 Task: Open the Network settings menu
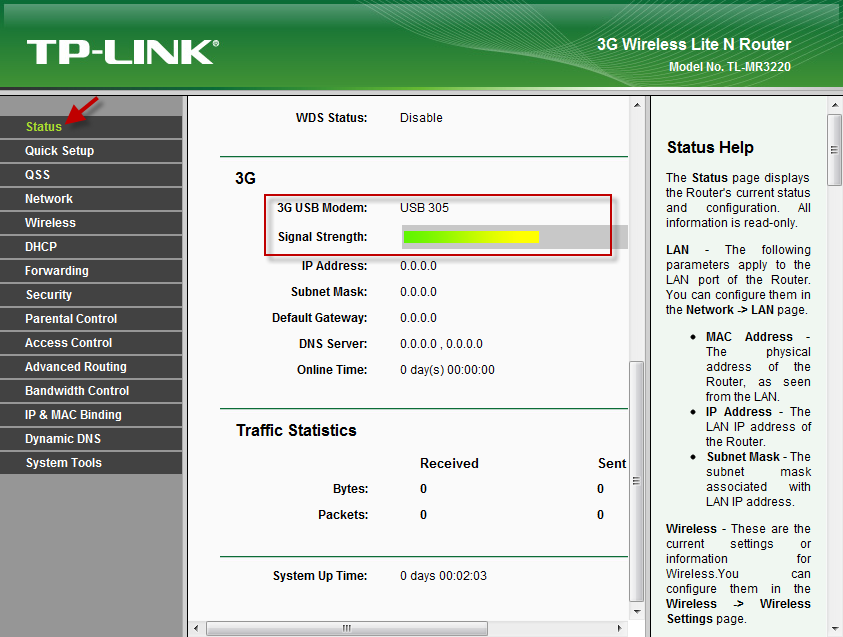[91, 199]
